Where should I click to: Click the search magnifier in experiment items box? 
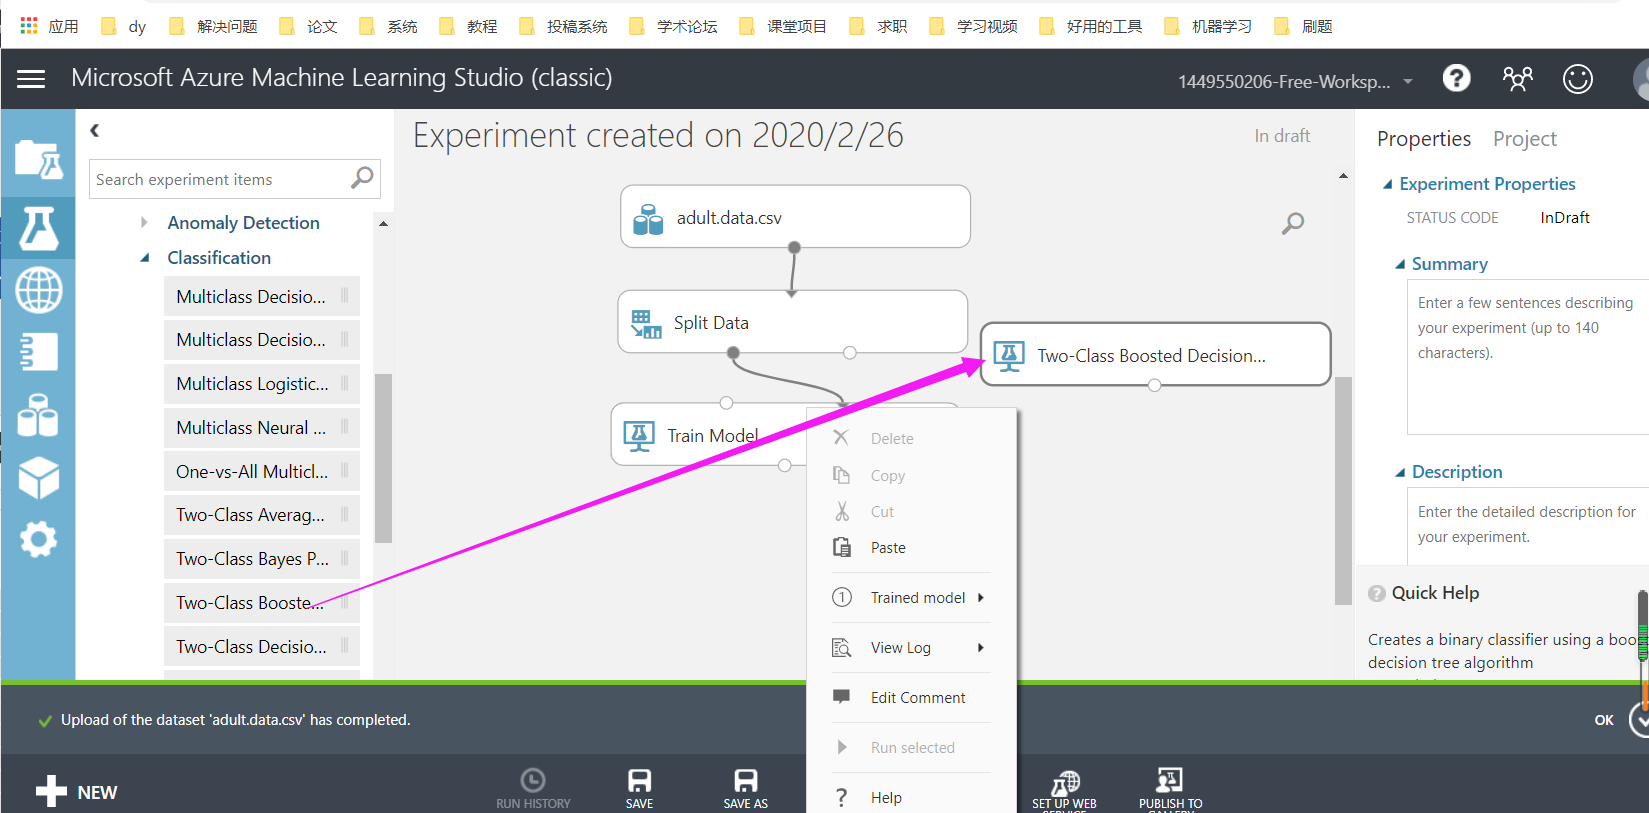click(x=362, y=178)
